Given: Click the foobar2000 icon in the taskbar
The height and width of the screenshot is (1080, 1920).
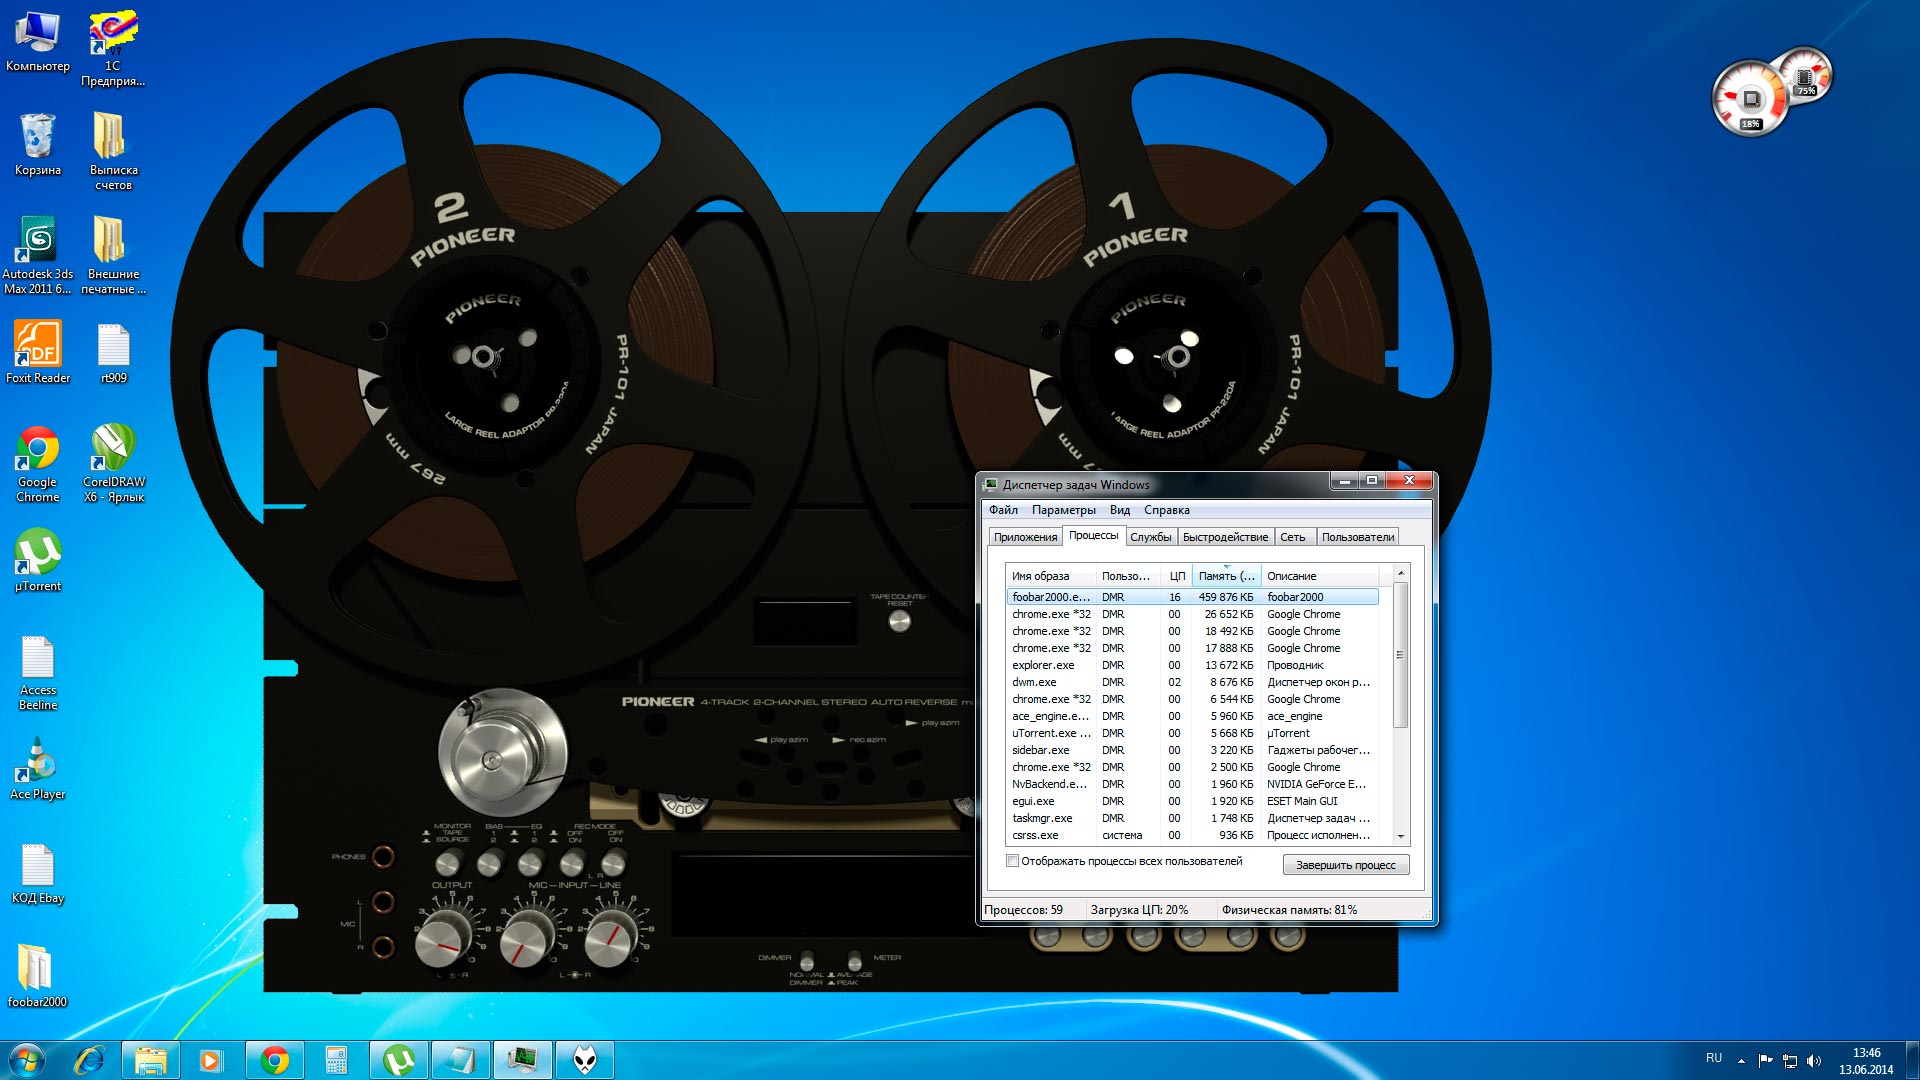Looking at the screenshot, I should [x=585, y=1060].
